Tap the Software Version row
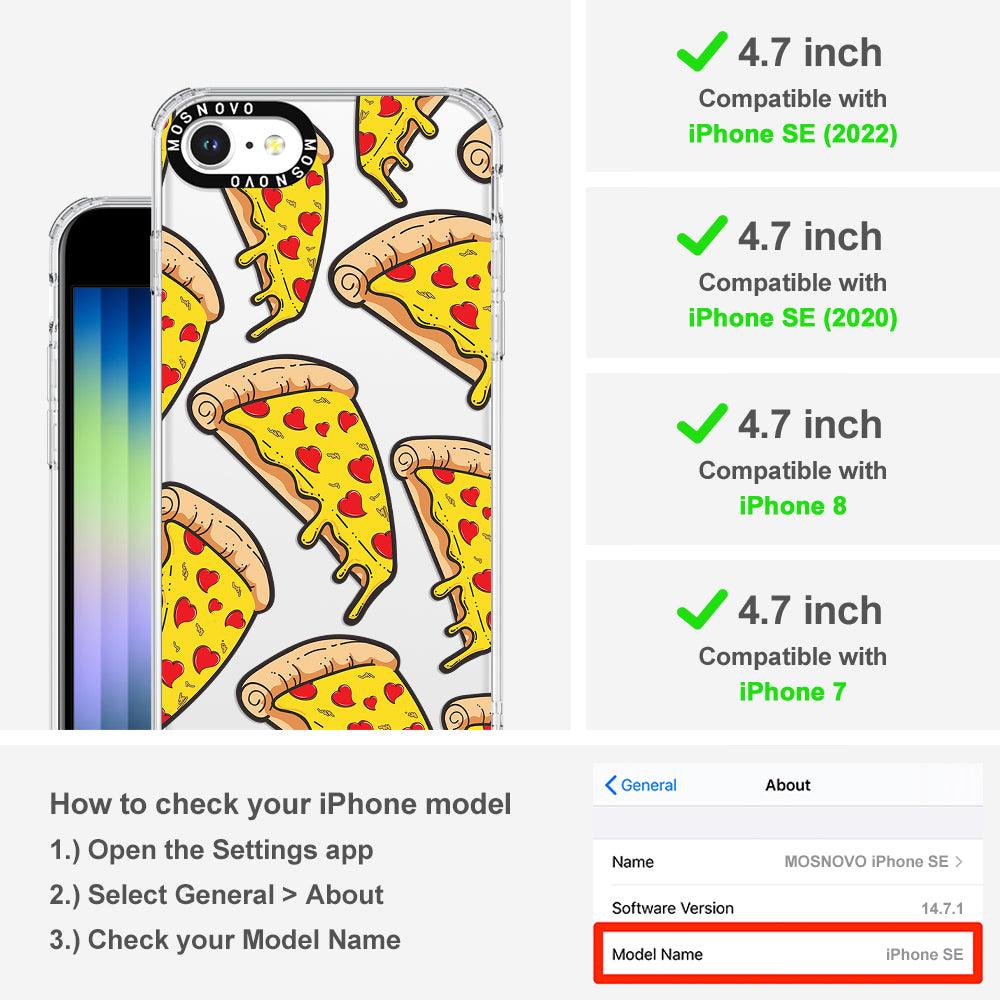 pos(788,908)
